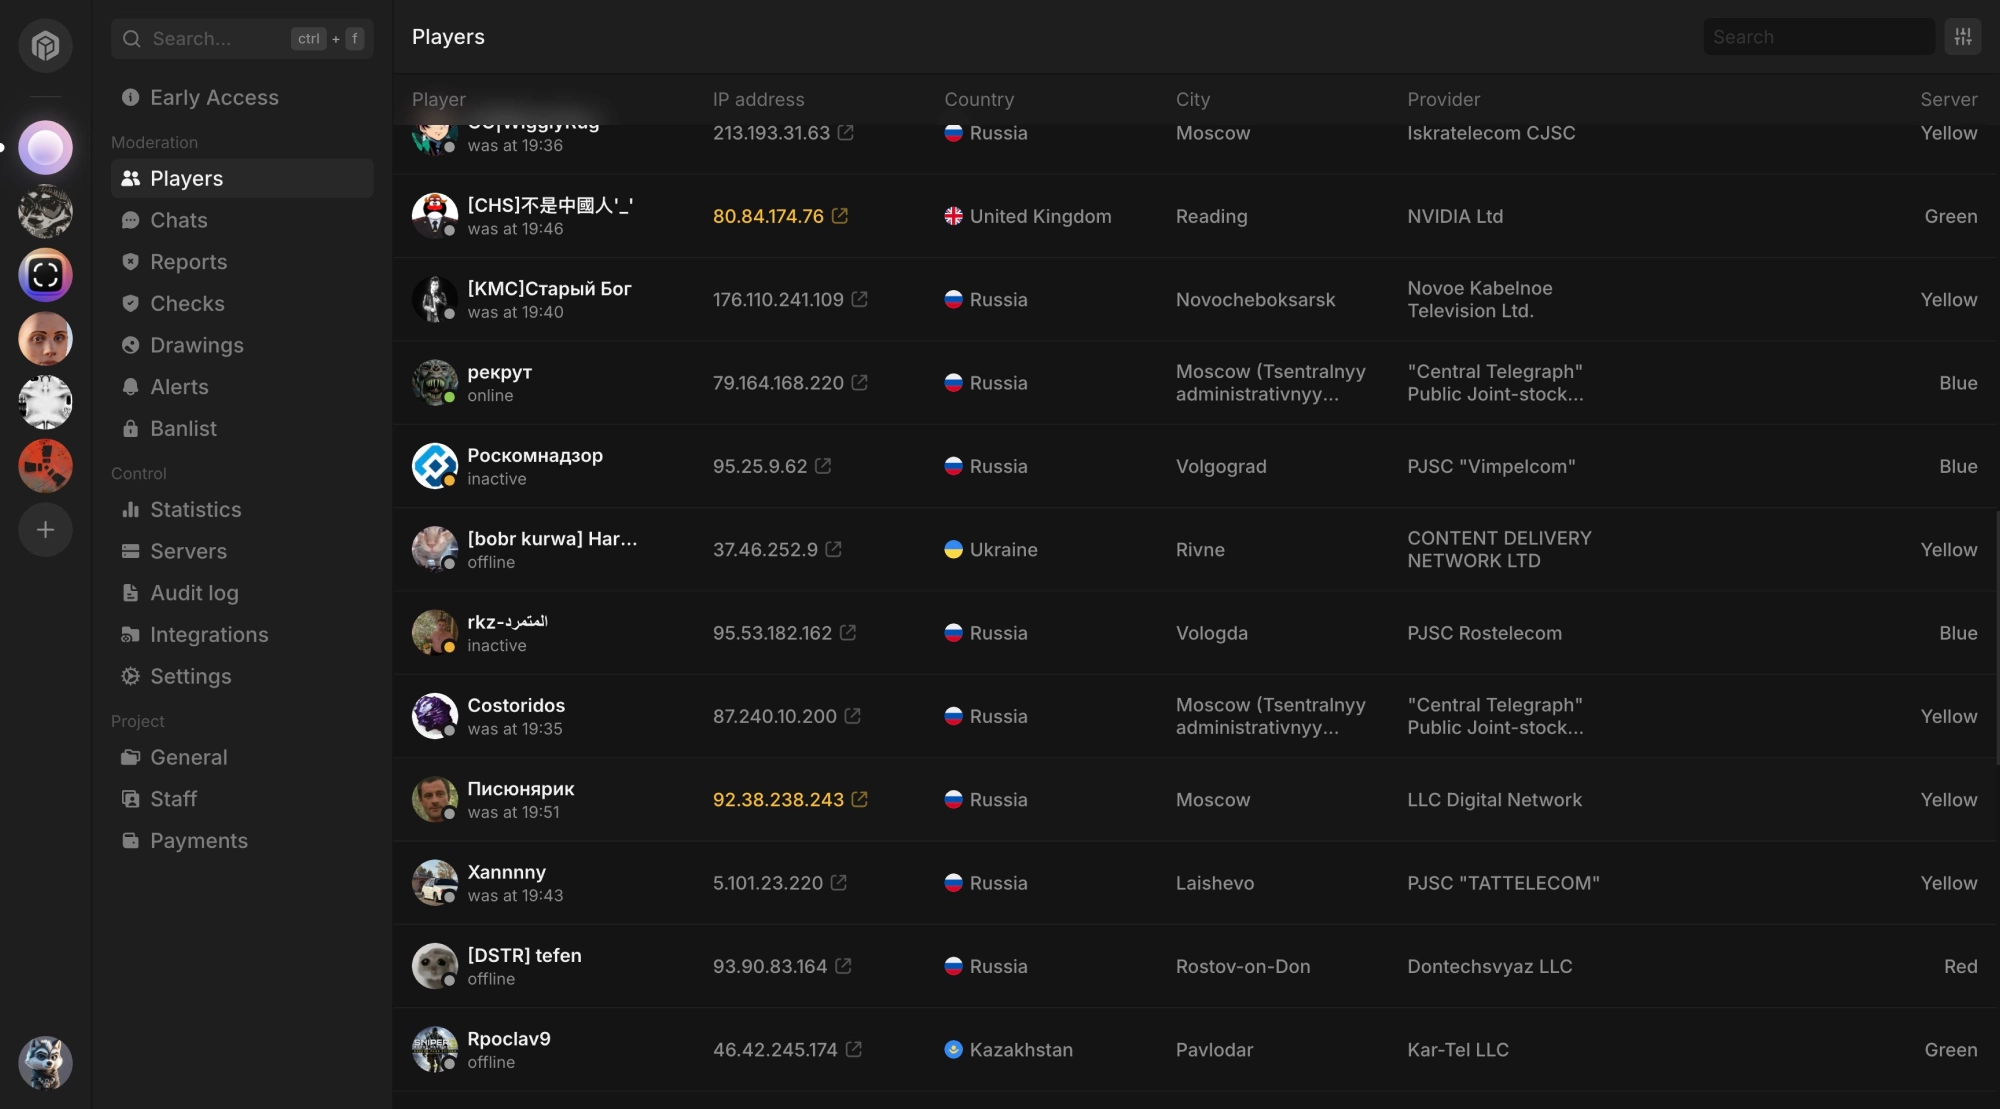
Task: Open external link icon for IP 46.42.245.174
Action: point(854,1049)
